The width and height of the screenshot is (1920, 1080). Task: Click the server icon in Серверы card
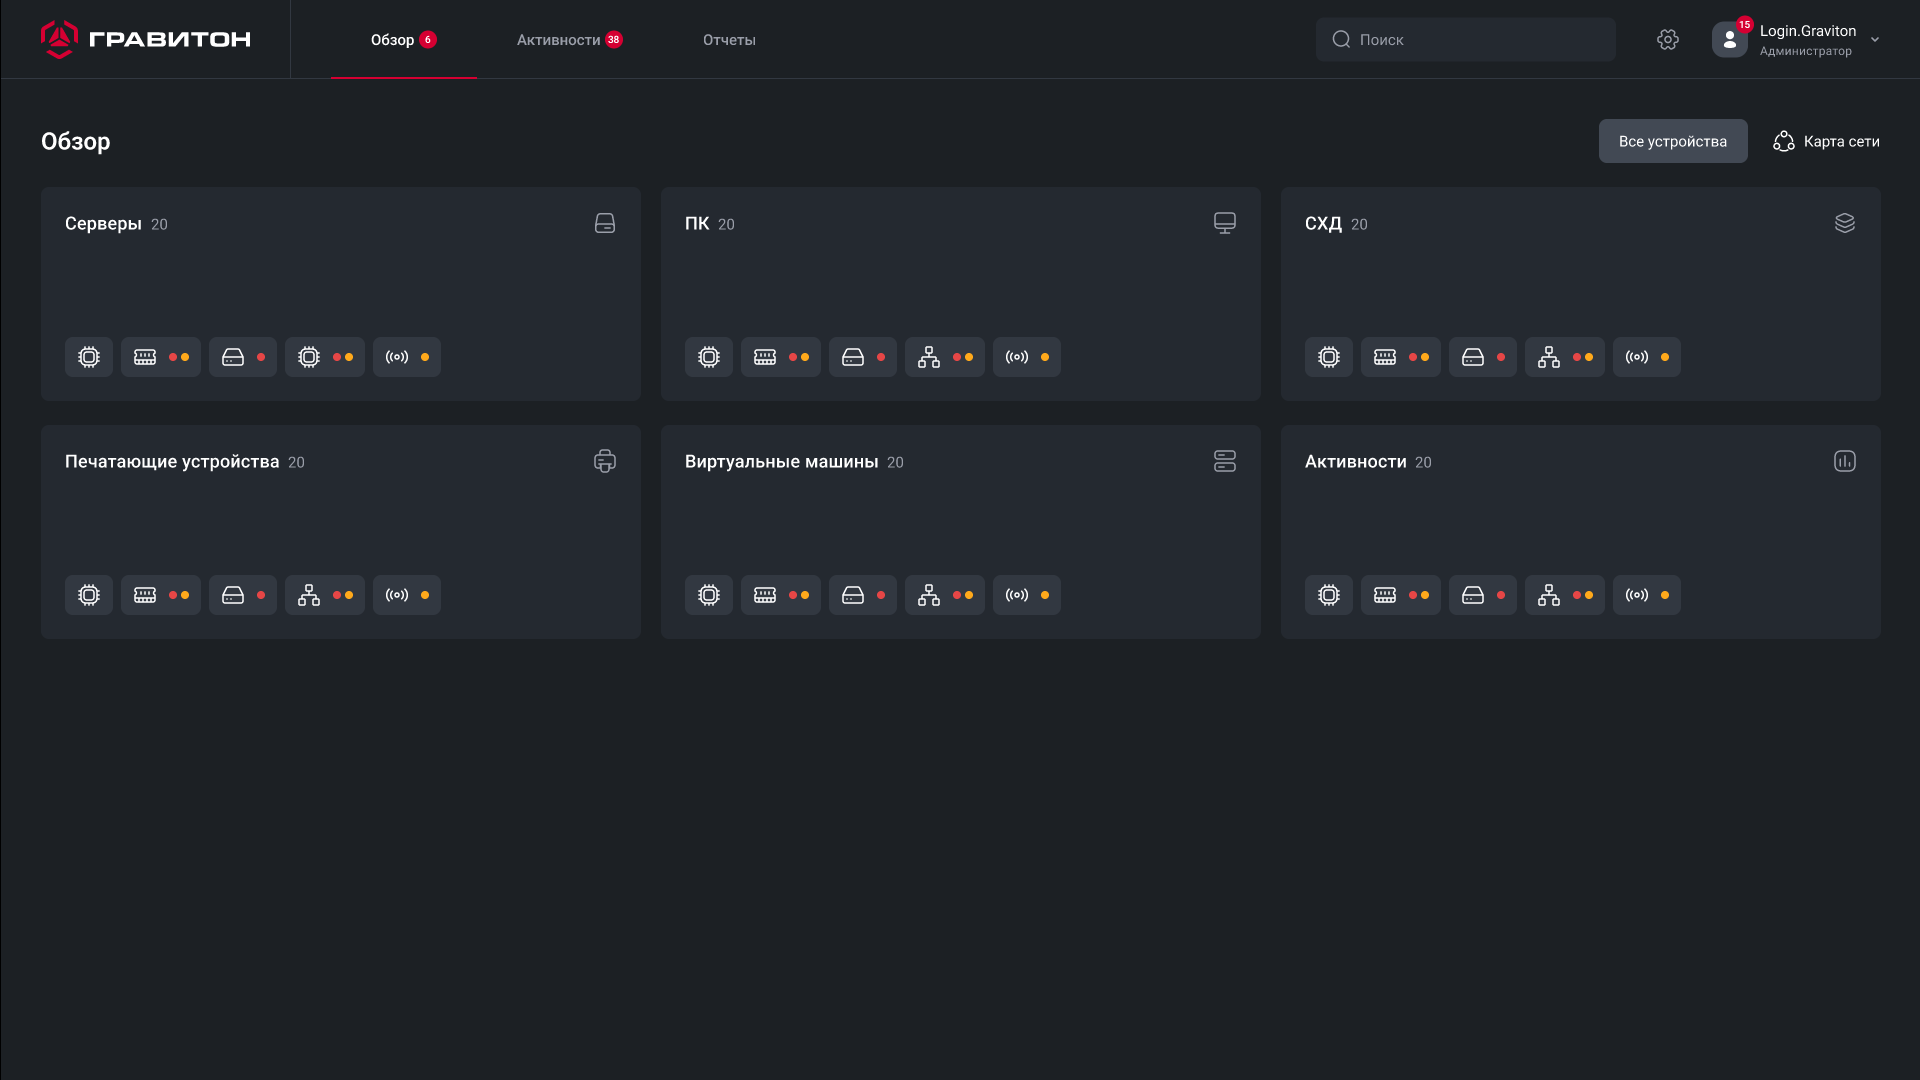[605, 223]
